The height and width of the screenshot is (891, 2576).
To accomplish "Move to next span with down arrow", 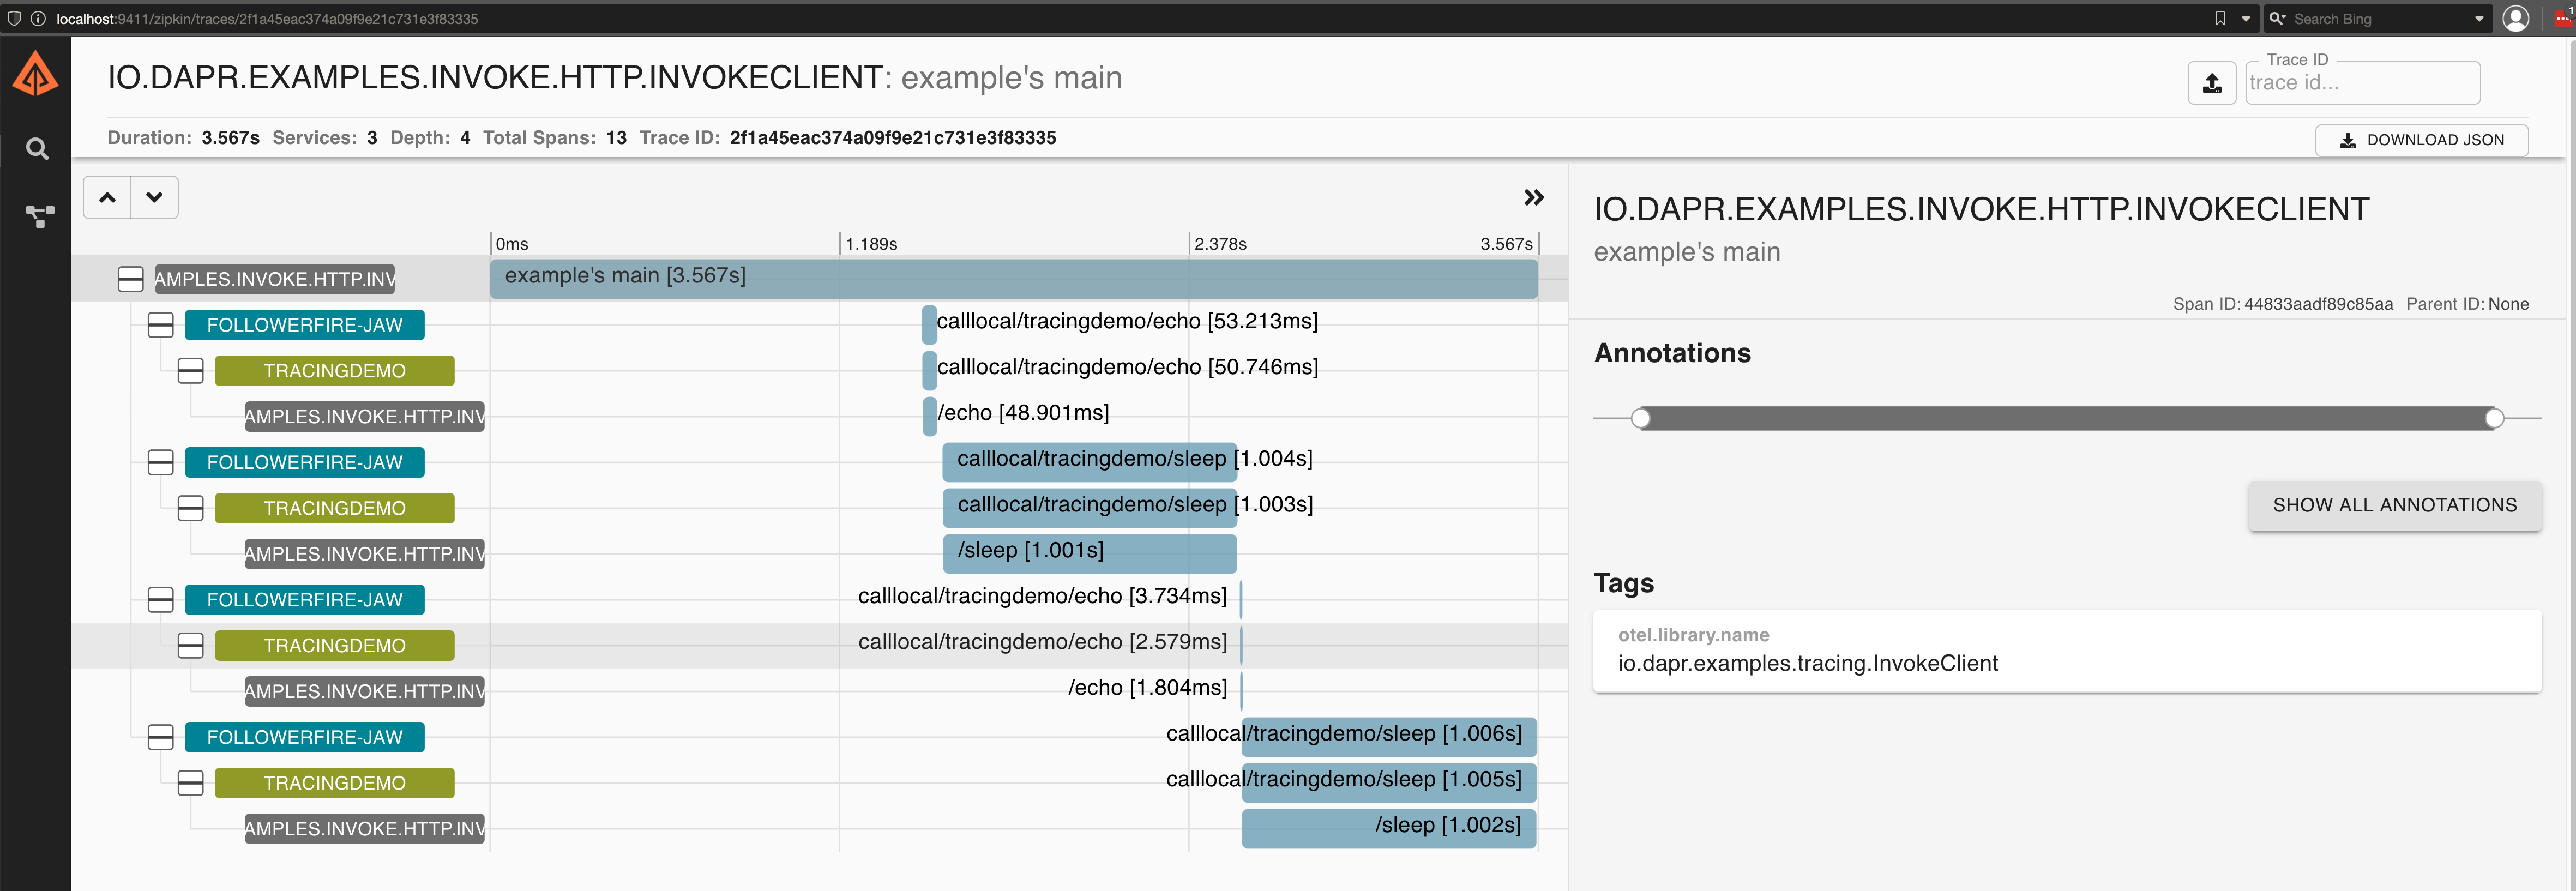I will pyautogui.click(x=154, y=198).
